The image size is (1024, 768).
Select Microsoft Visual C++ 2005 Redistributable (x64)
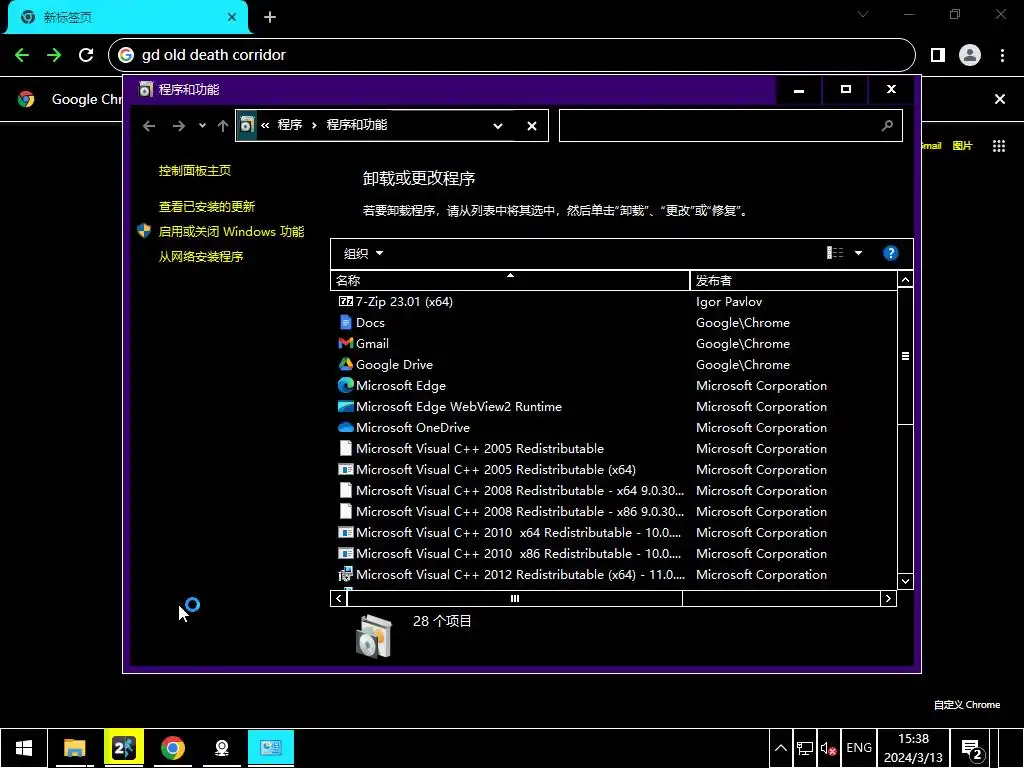[x=495, y=470]
